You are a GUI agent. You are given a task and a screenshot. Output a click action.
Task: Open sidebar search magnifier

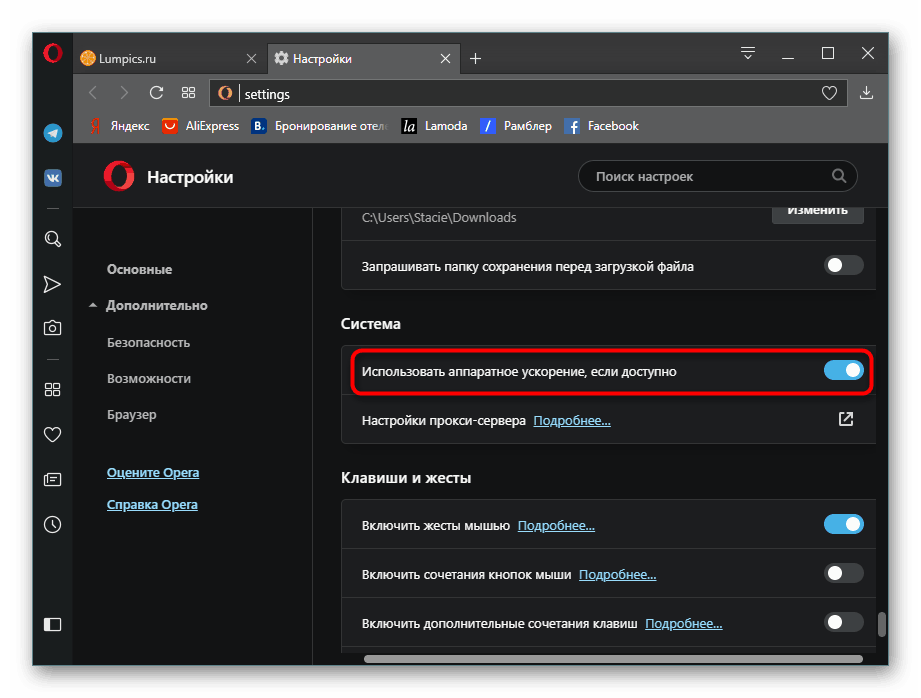(x=53, y=239)
